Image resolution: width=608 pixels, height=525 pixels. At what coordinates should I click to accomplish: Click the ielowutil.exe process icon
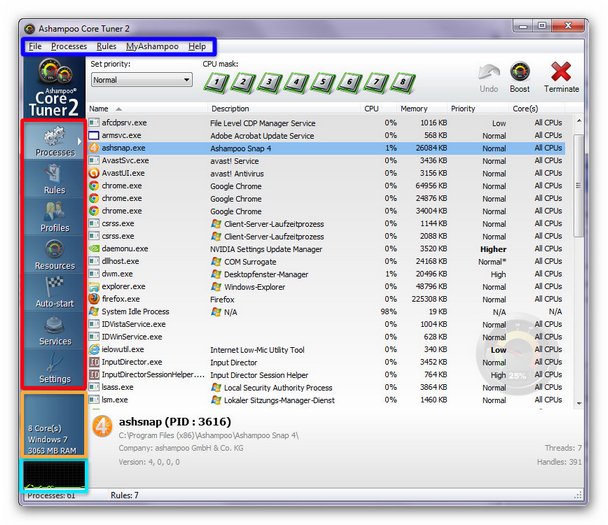93,349
